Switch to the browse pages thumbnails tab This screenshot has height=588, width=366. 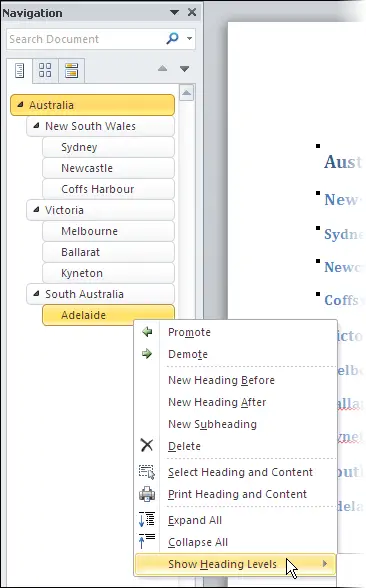click(x=45, y=70)
